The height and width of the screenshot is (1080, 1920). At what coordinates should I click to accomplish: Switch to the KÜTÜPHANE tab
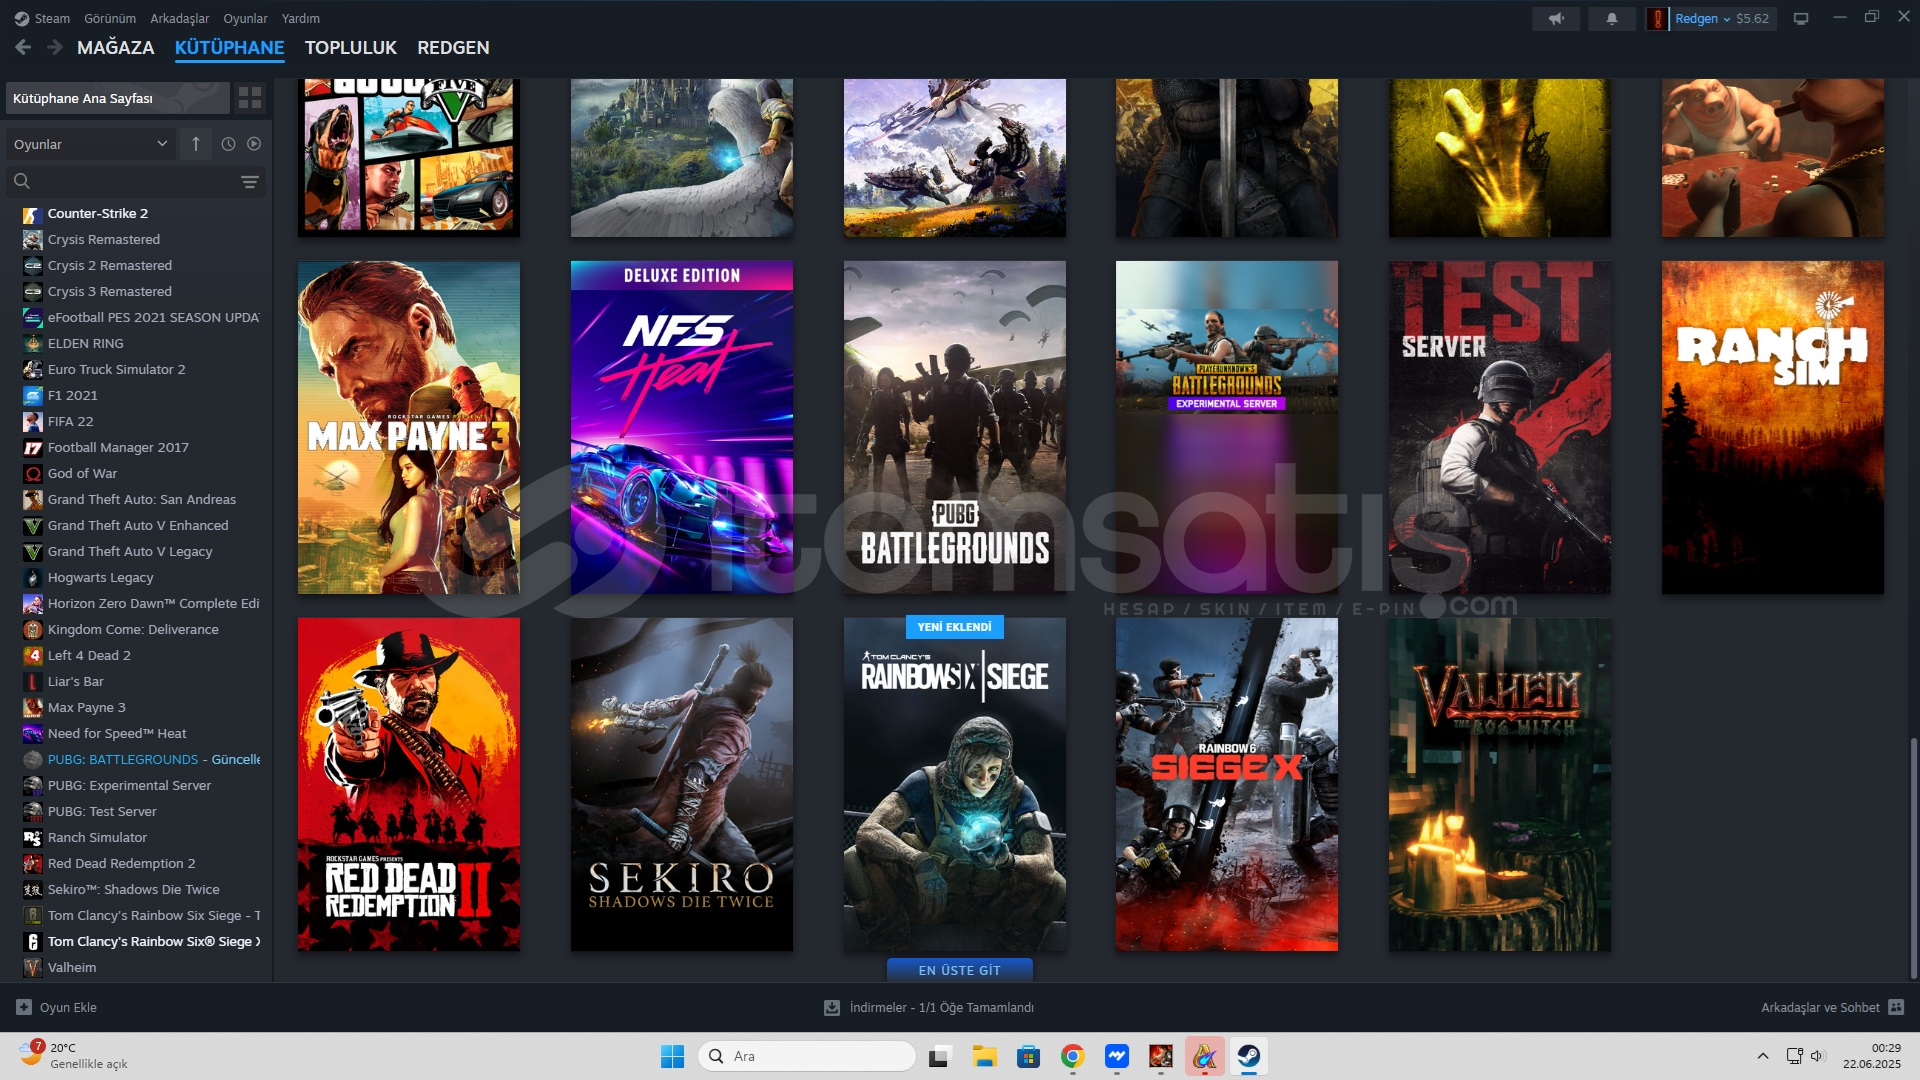(229, 47)
